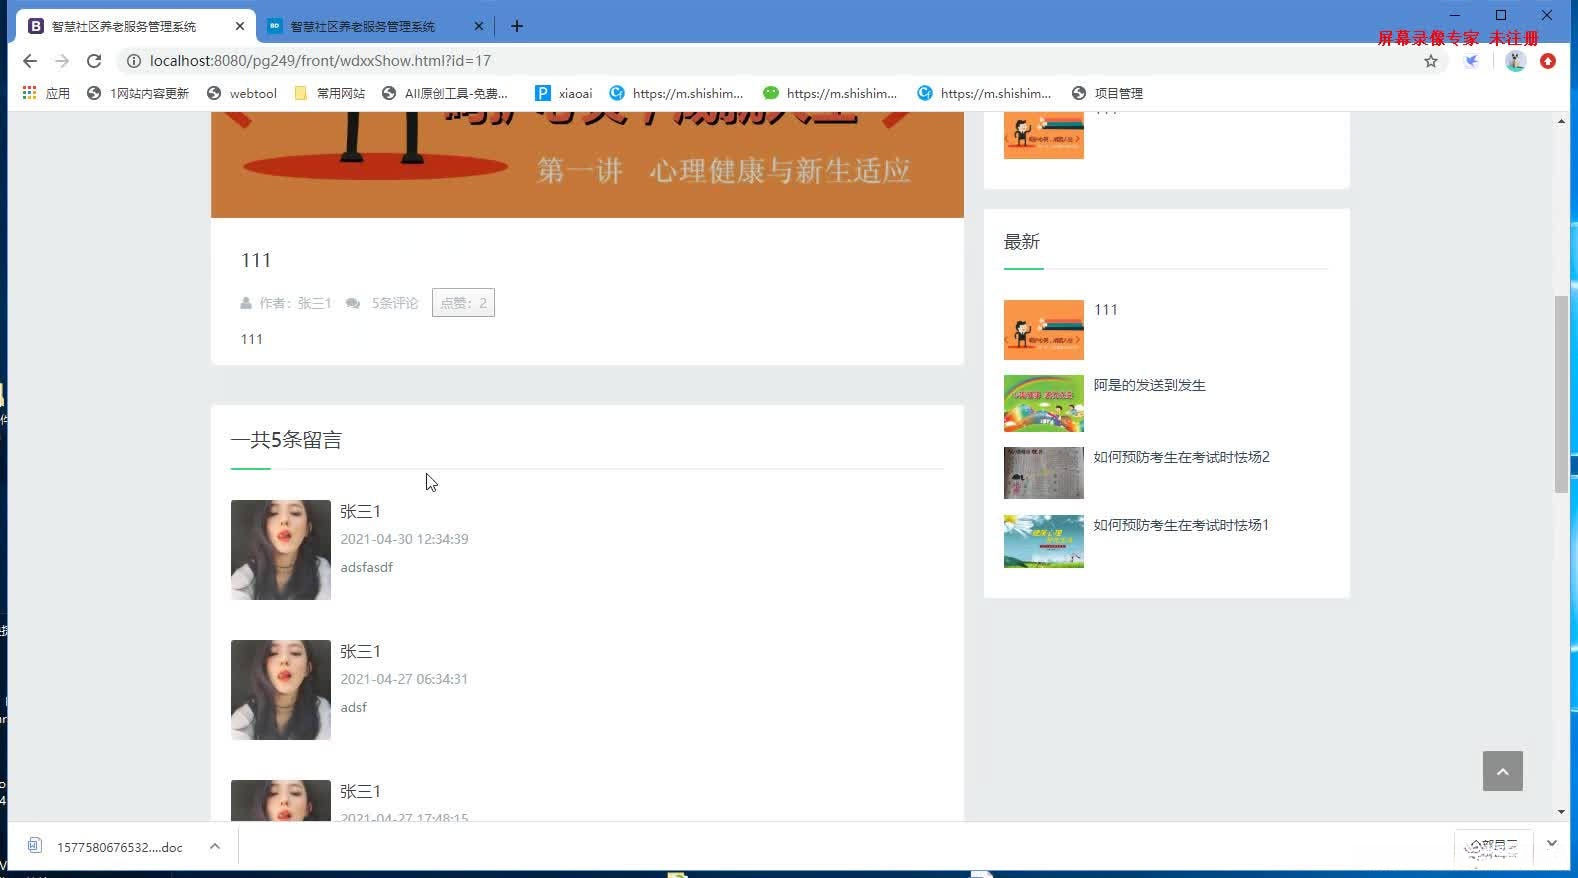Screen dimensions: 1578x878
Task: Open the webtool bookmark
Action: (x=241, y=93)
